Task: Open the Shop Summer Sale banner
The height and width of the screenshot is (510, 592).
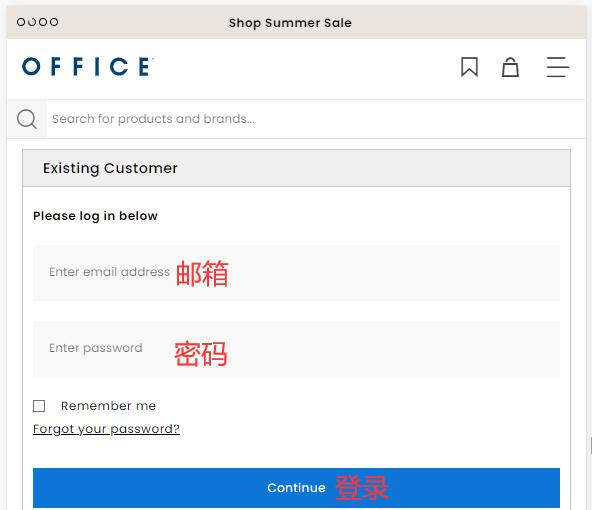Action: tap(290, 23)
